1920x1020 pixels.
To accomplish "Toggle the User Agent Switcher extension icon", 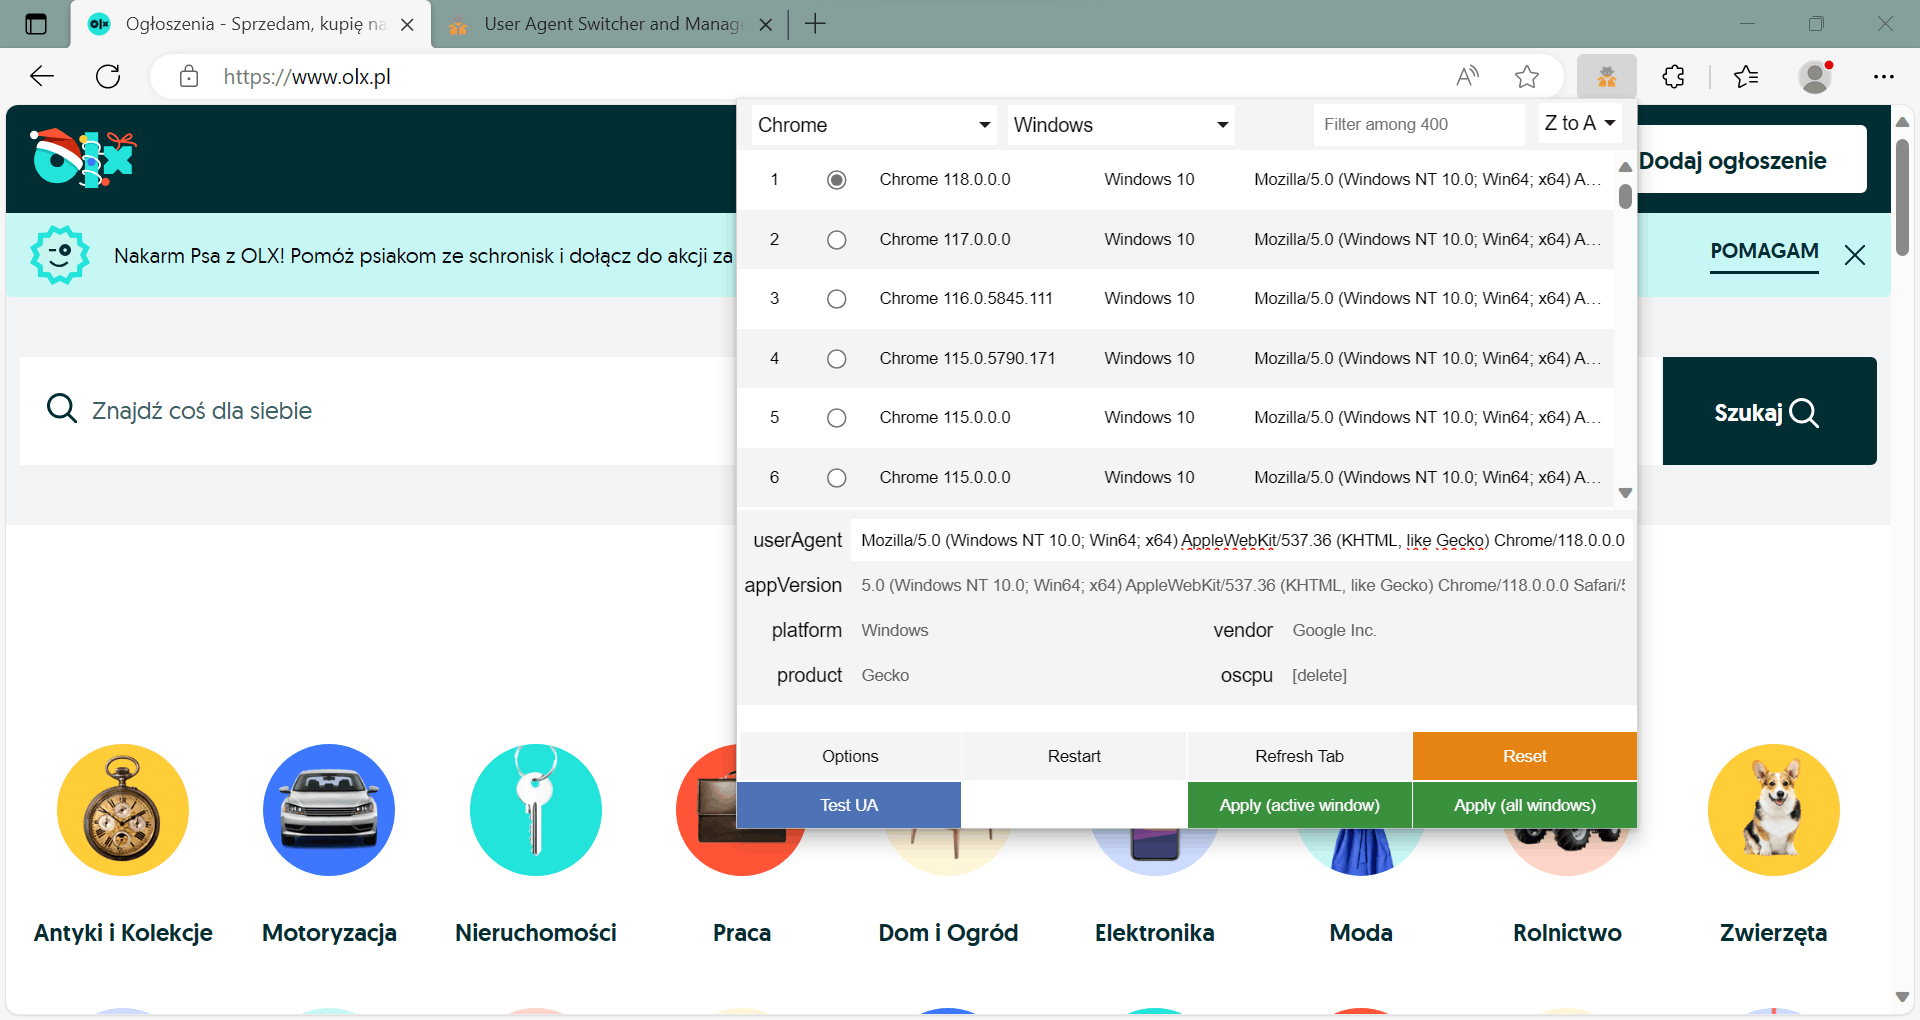I will coord(1607,76).
